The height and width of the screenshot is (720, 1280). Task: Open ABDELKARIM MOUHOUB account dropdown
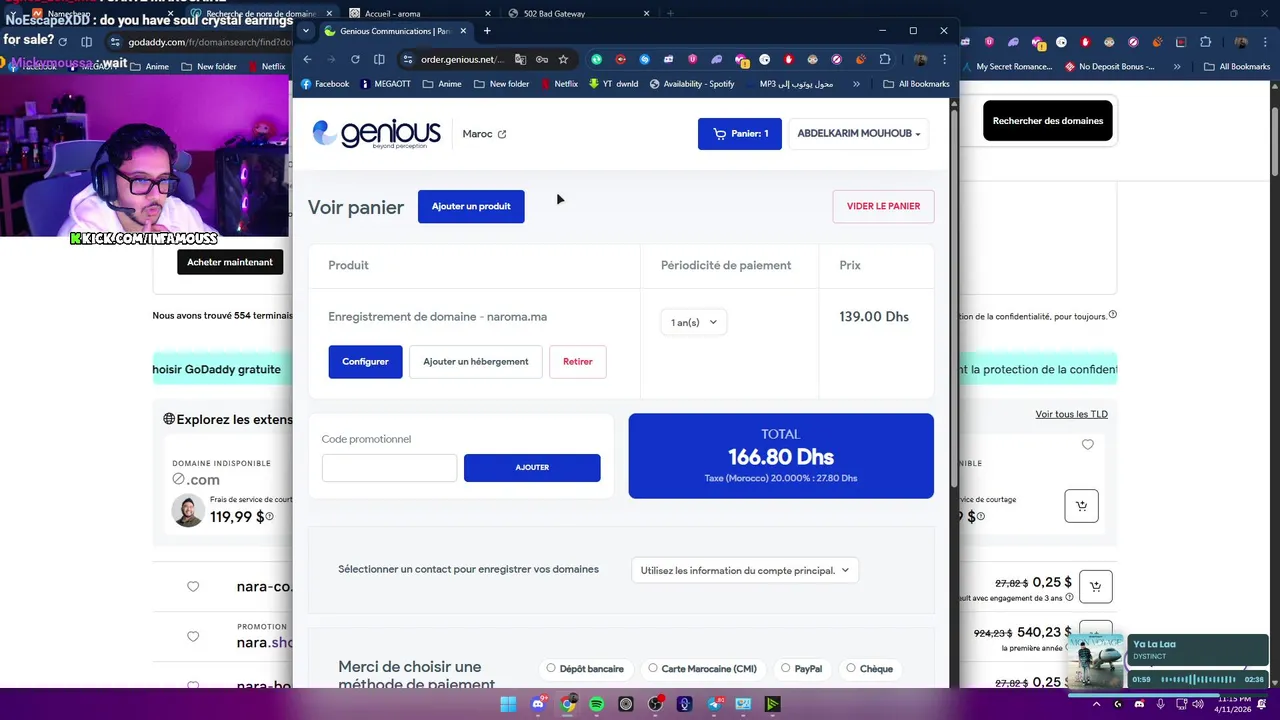tap(858, 133)
